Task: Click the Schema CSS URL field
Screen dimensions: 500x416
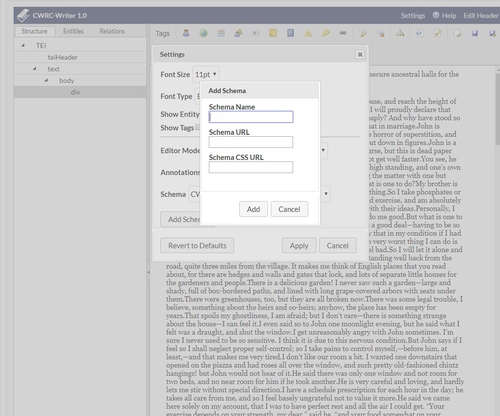Action: (x=251, y=167)
